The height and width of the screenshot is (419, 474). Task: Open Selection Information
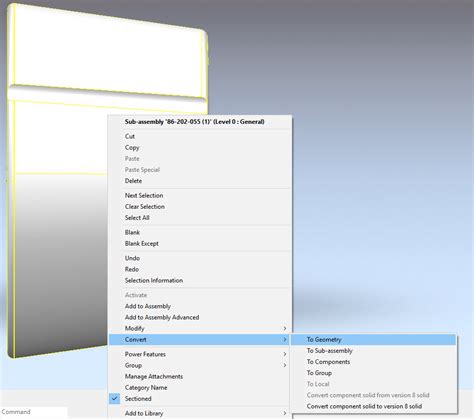click(x=200, y=280)
